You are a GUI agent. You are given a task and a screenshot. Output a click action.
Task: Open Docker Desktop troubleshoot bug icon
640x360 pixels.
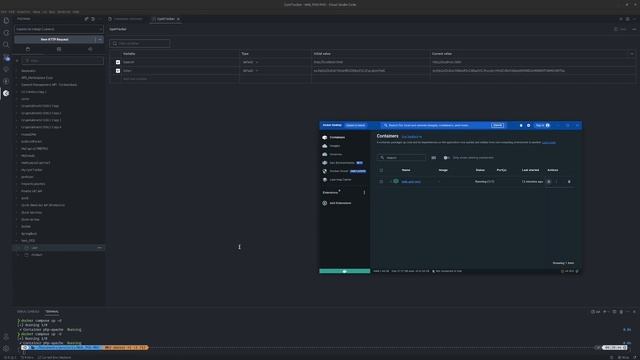coord(521,126)
